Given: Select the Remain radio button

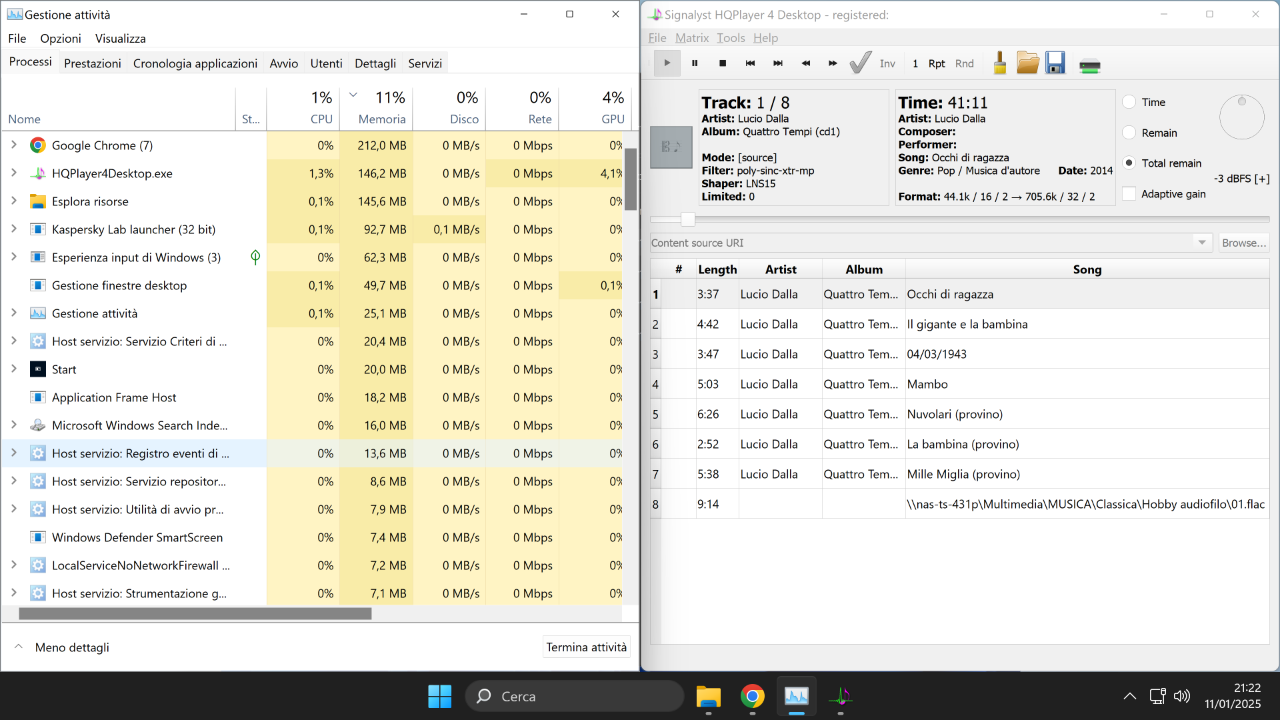Looking at the screenshot, I should (x=1129, y=132).
